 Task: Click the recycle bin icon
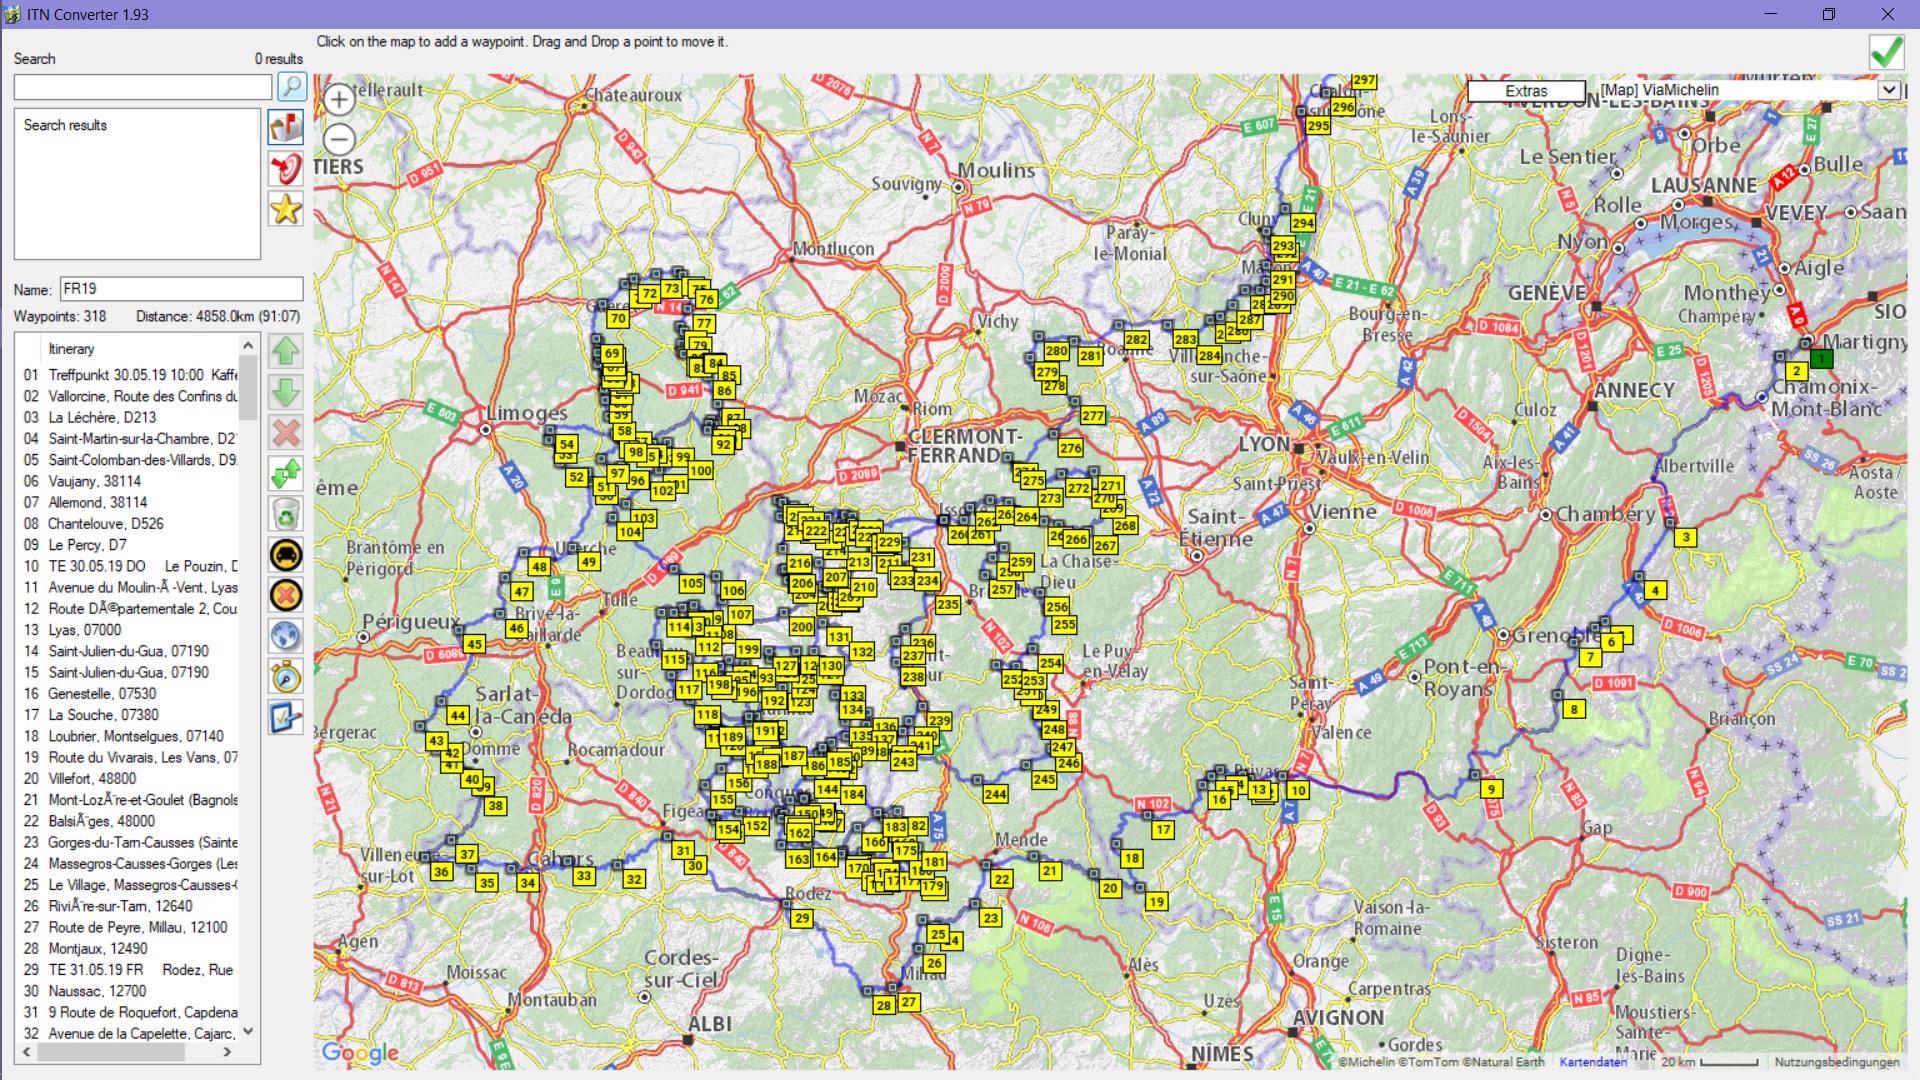coord(286,514)
